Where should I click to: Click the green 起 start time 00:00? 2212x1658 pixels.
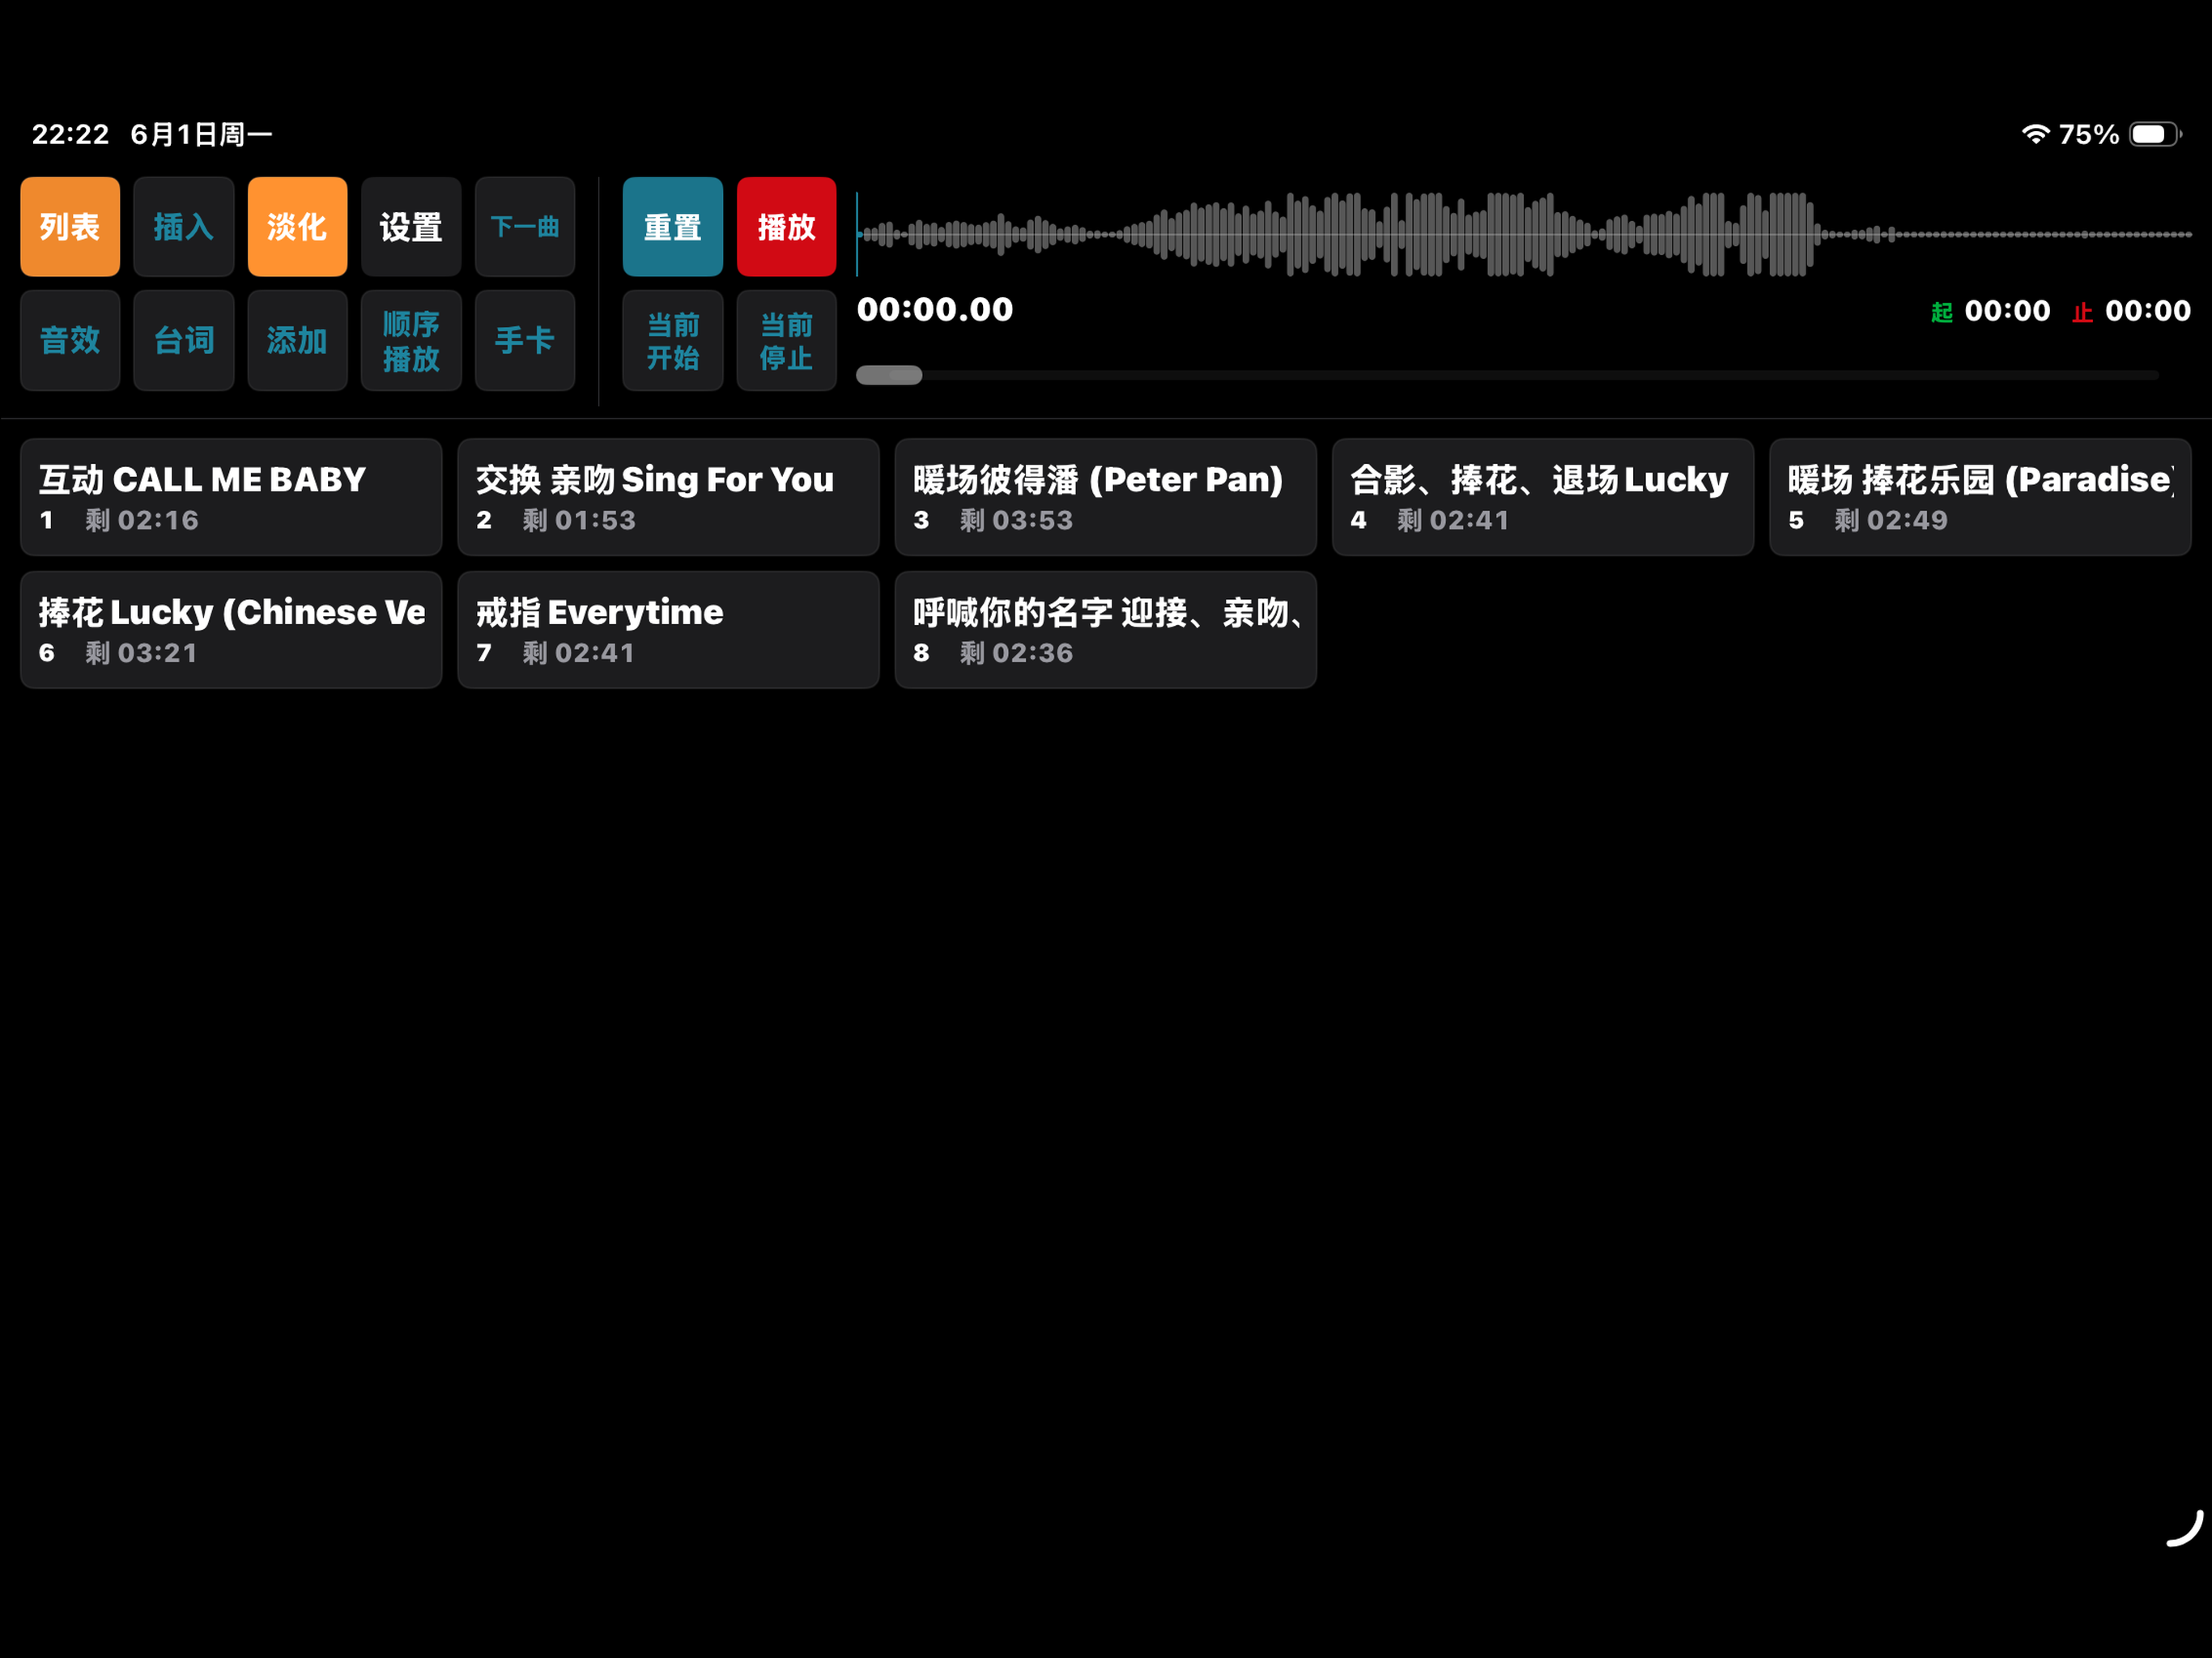(1990, 311)
